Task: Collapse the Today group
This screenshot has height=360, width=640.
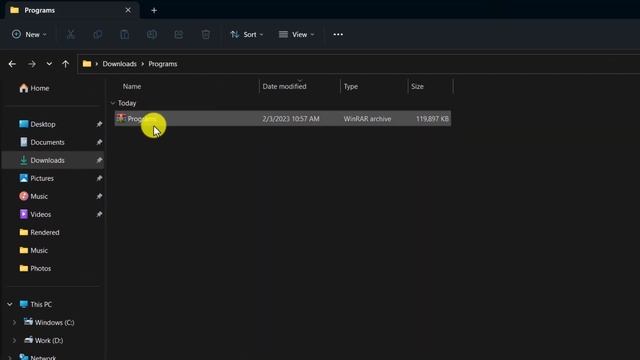Action: (113, 103)
